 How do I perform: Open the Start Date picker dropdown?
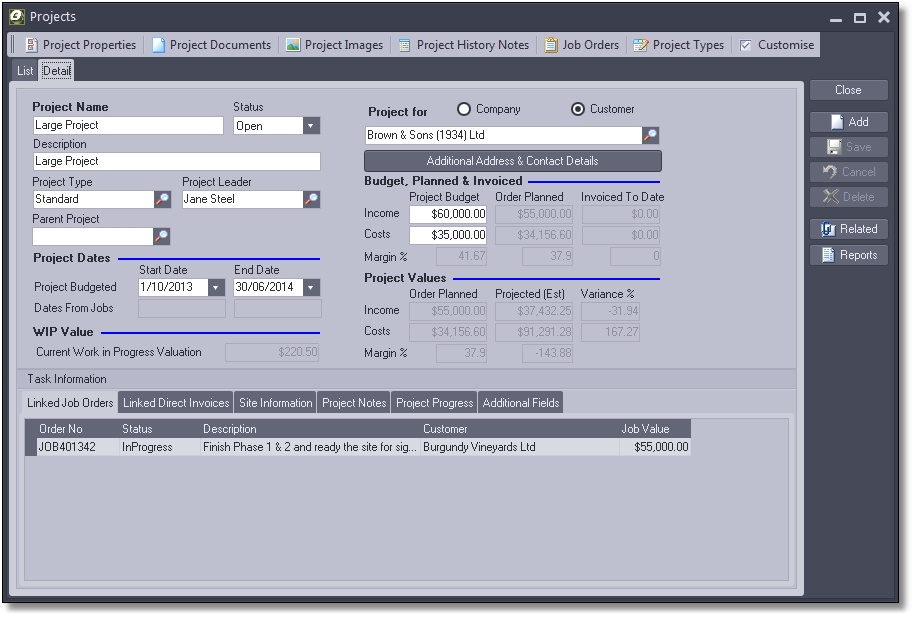click(216, 288)
